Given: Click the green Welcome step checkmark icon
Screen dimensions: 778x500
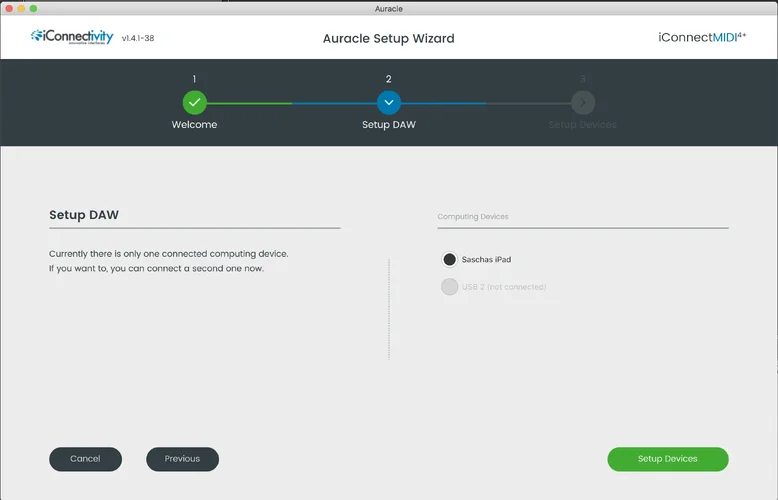Looking at the screenshot, I should [194, 103].
